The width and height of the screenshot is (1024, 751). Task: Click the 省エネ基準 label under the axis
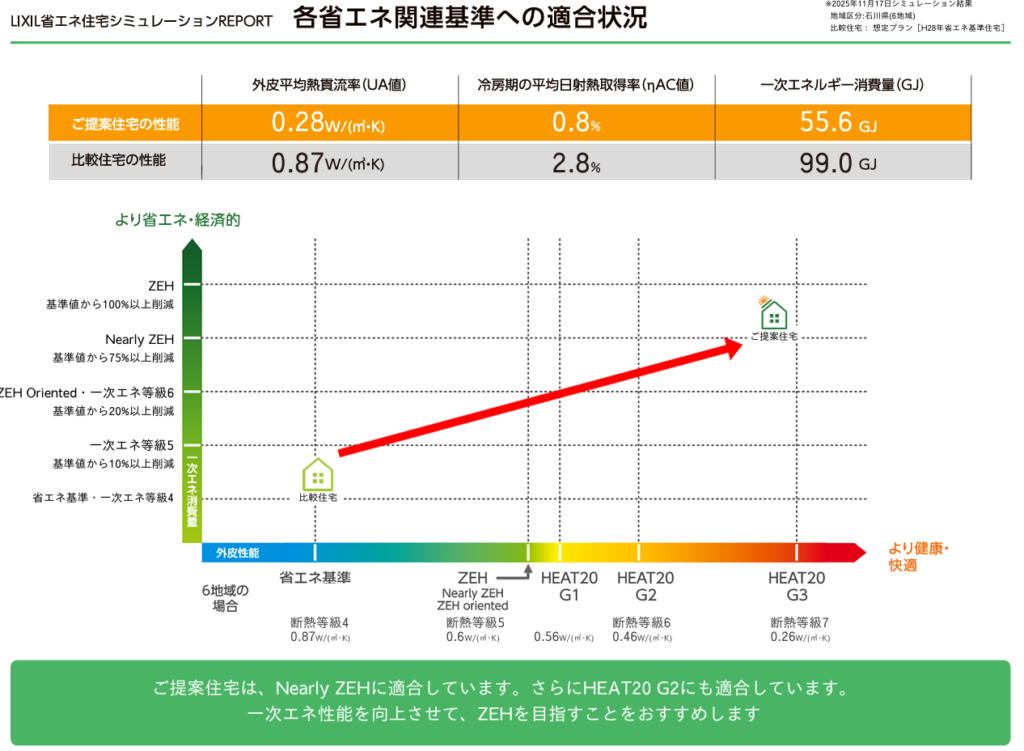[314, 578]
